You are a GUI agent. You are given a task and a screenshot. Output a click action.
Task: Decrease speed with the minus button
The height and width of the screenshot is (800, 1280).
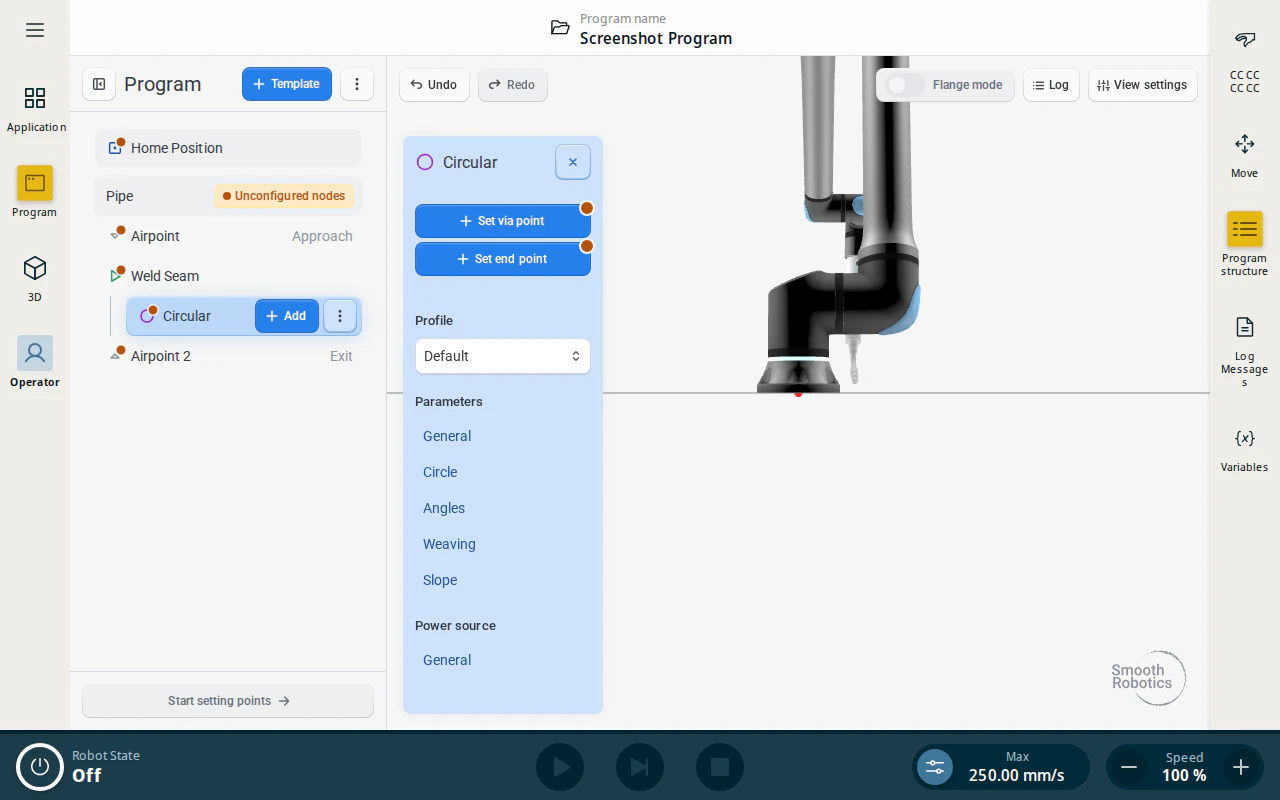click(x=1129, y=767)
